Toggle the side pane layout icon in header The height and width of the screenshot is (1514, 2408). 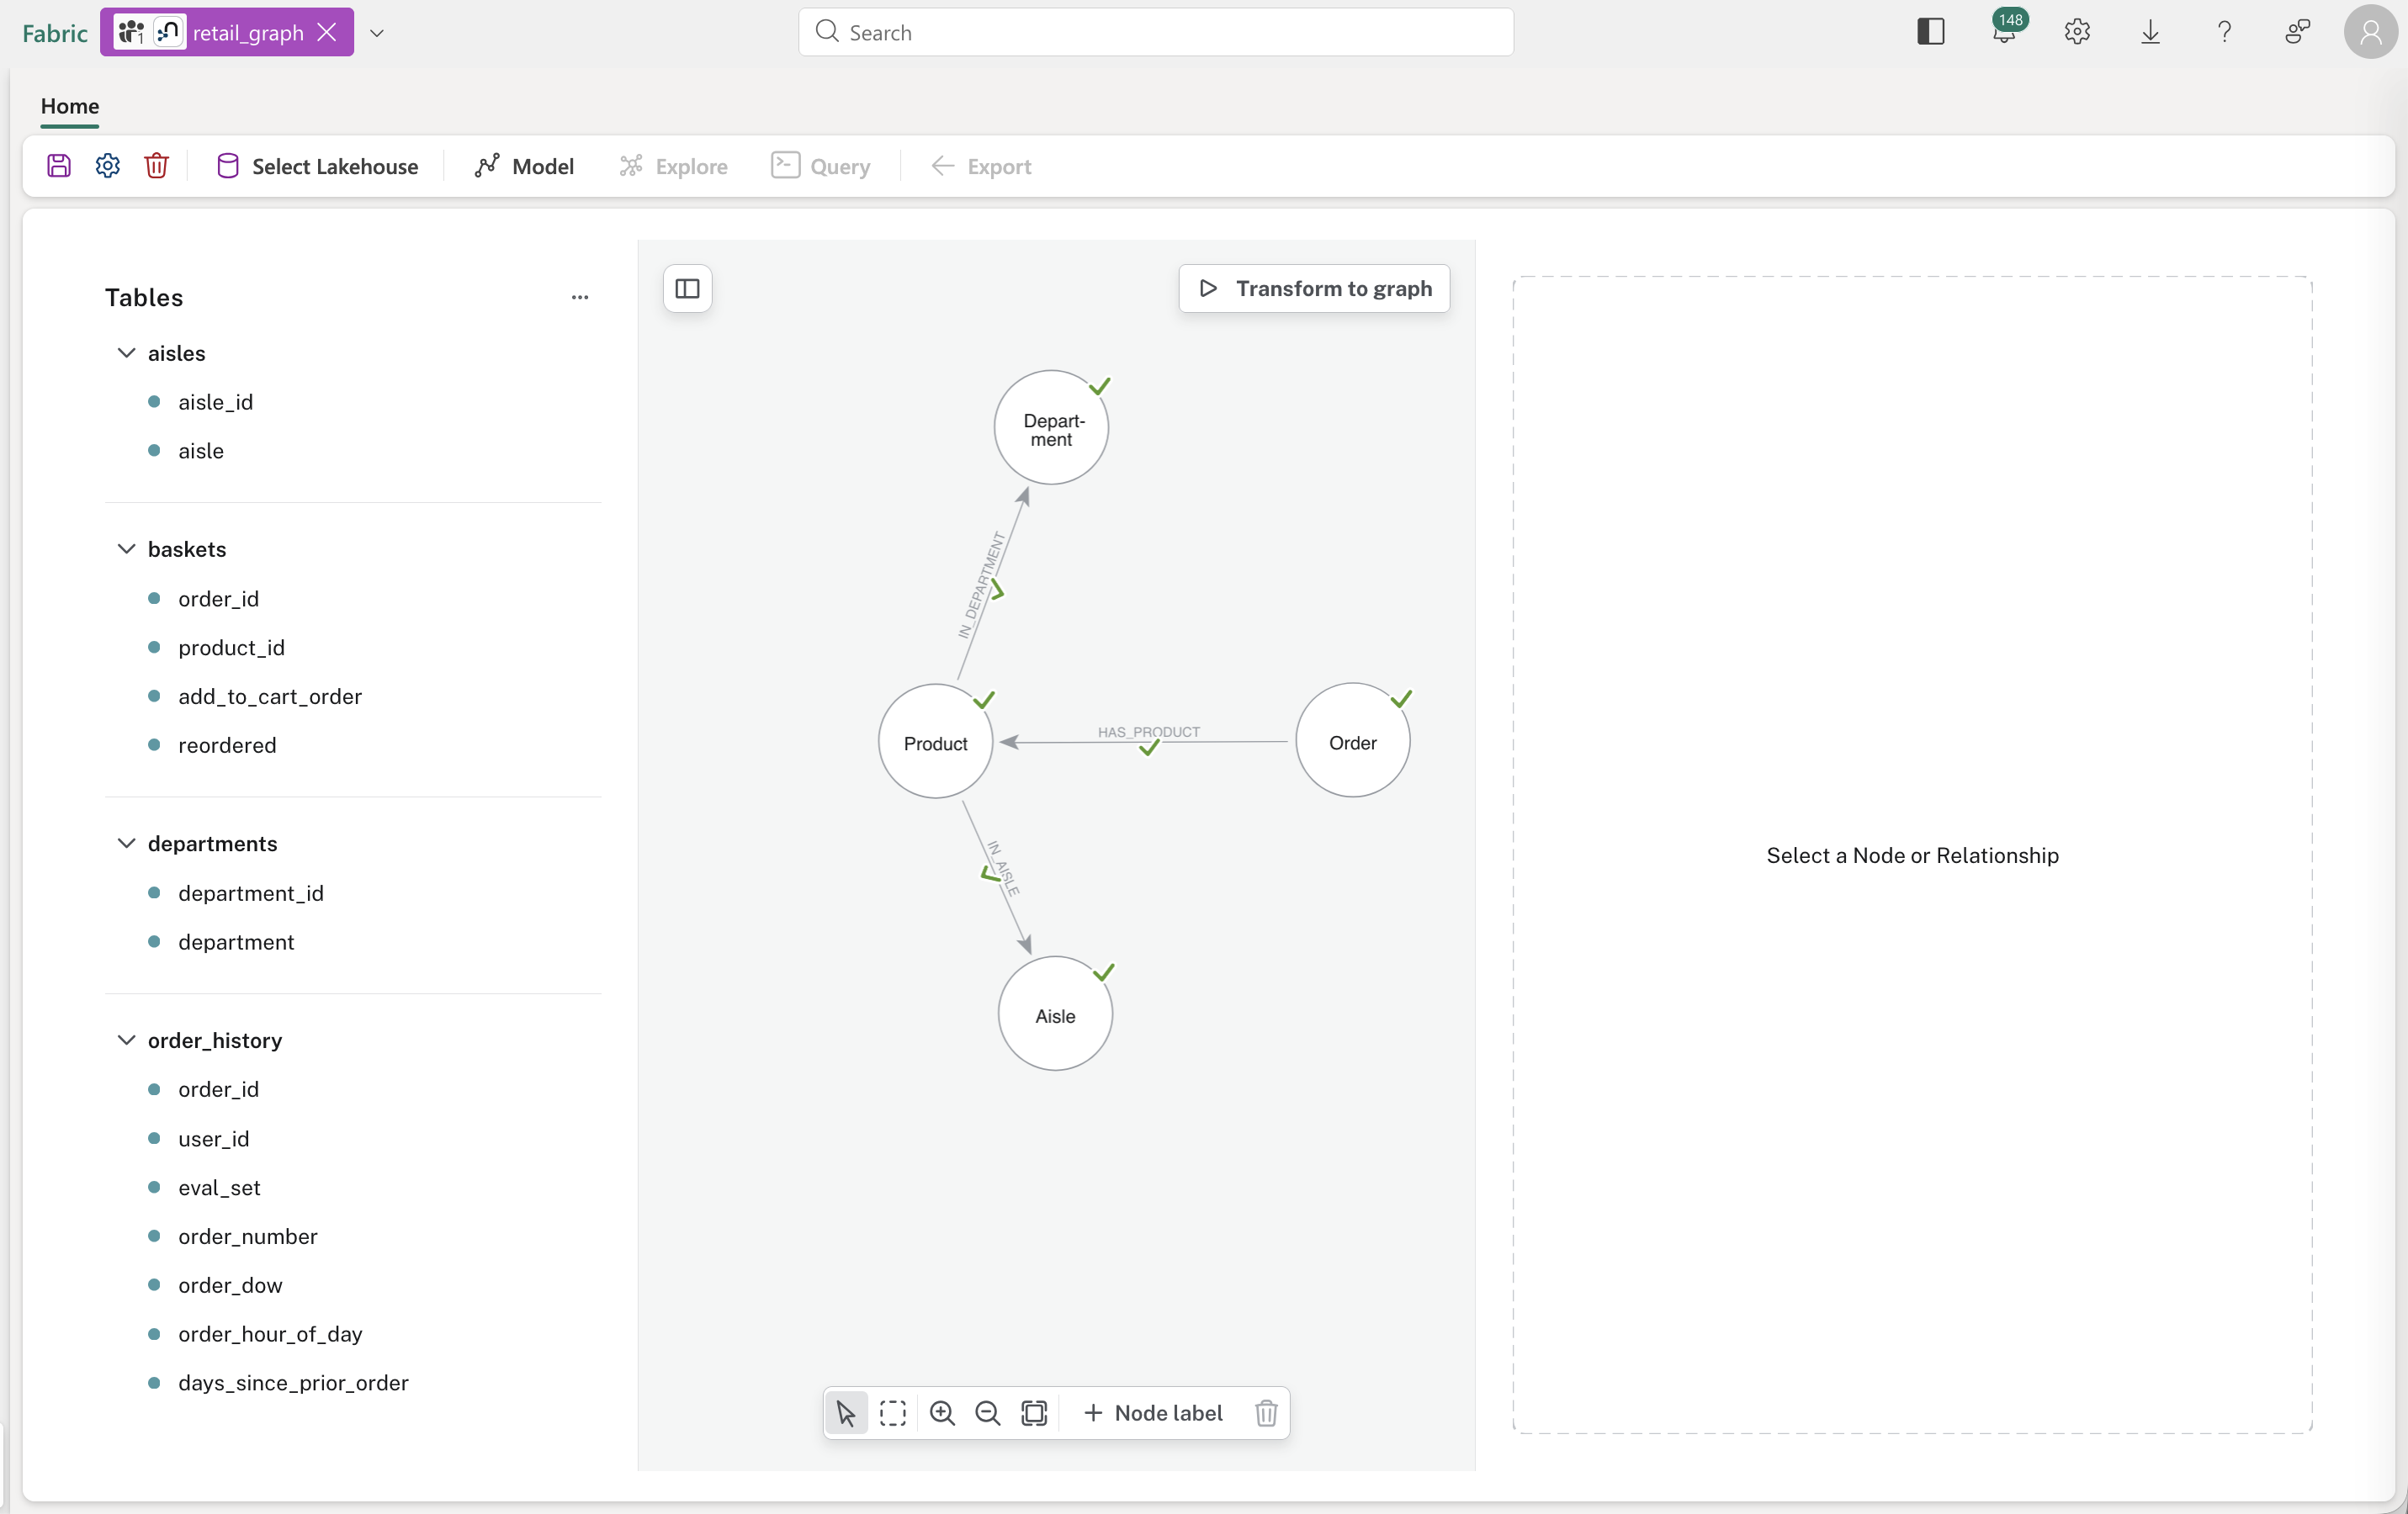pyautogui.click(x=1931, y=32)
